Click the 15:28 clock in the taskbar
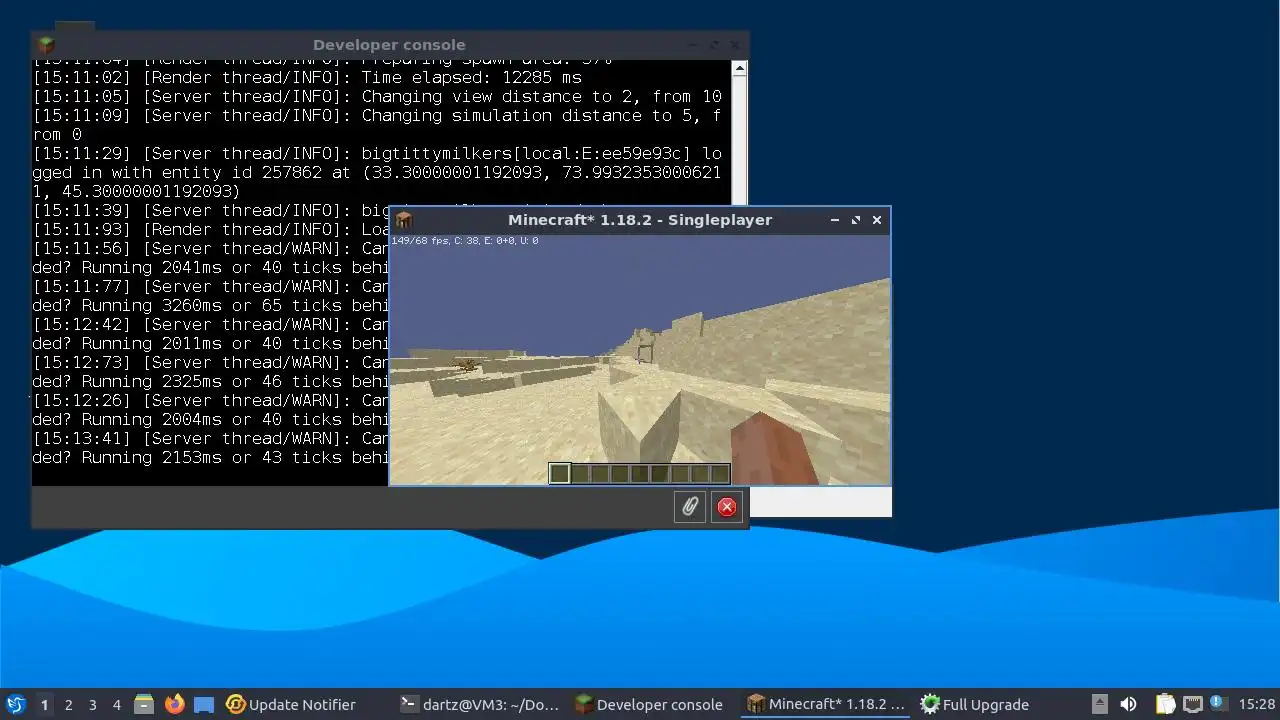Viewport: 1280px width, 720px height. (x=1257, y=704)
